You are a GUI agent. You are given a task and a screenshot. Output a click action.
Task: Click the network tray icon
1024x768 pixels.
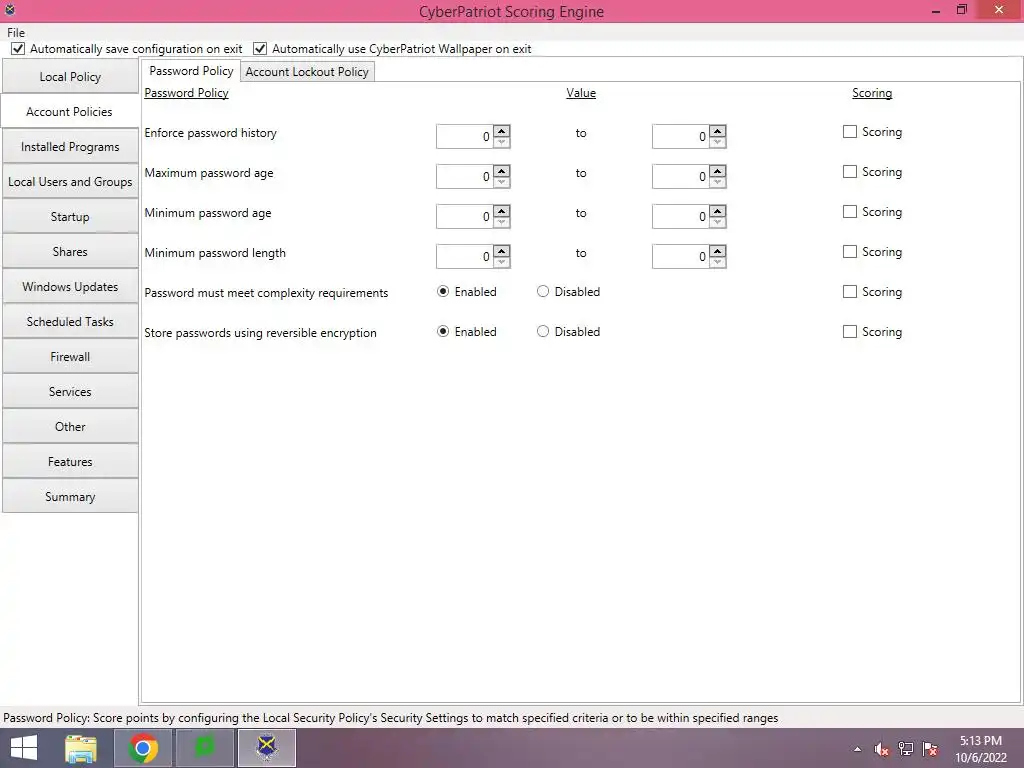(x=906, y=749)
